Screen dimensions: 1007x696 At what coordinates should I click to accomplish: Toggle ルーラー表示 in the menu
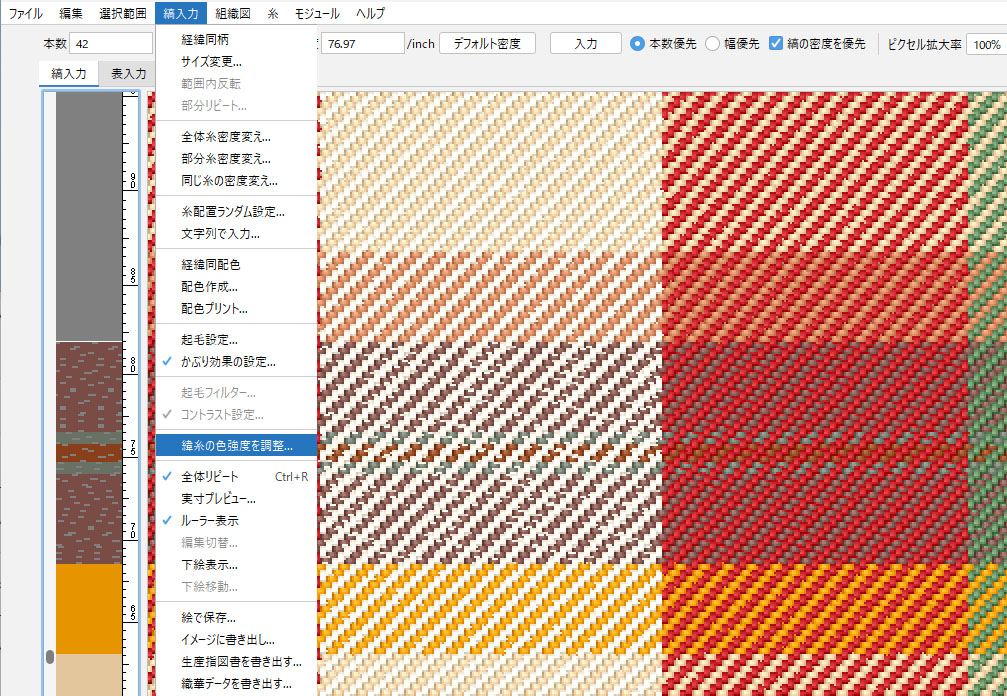tap(210, 521)
